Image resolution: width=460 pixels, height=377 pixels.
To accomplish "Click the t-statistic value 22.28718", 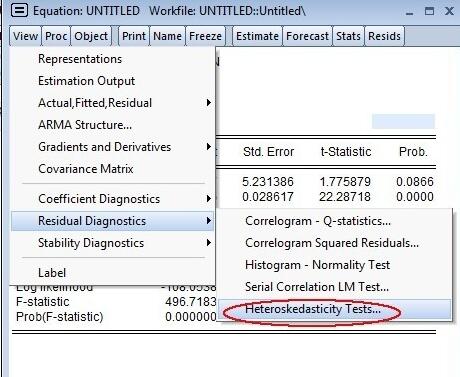I will [x=345, y=197].
